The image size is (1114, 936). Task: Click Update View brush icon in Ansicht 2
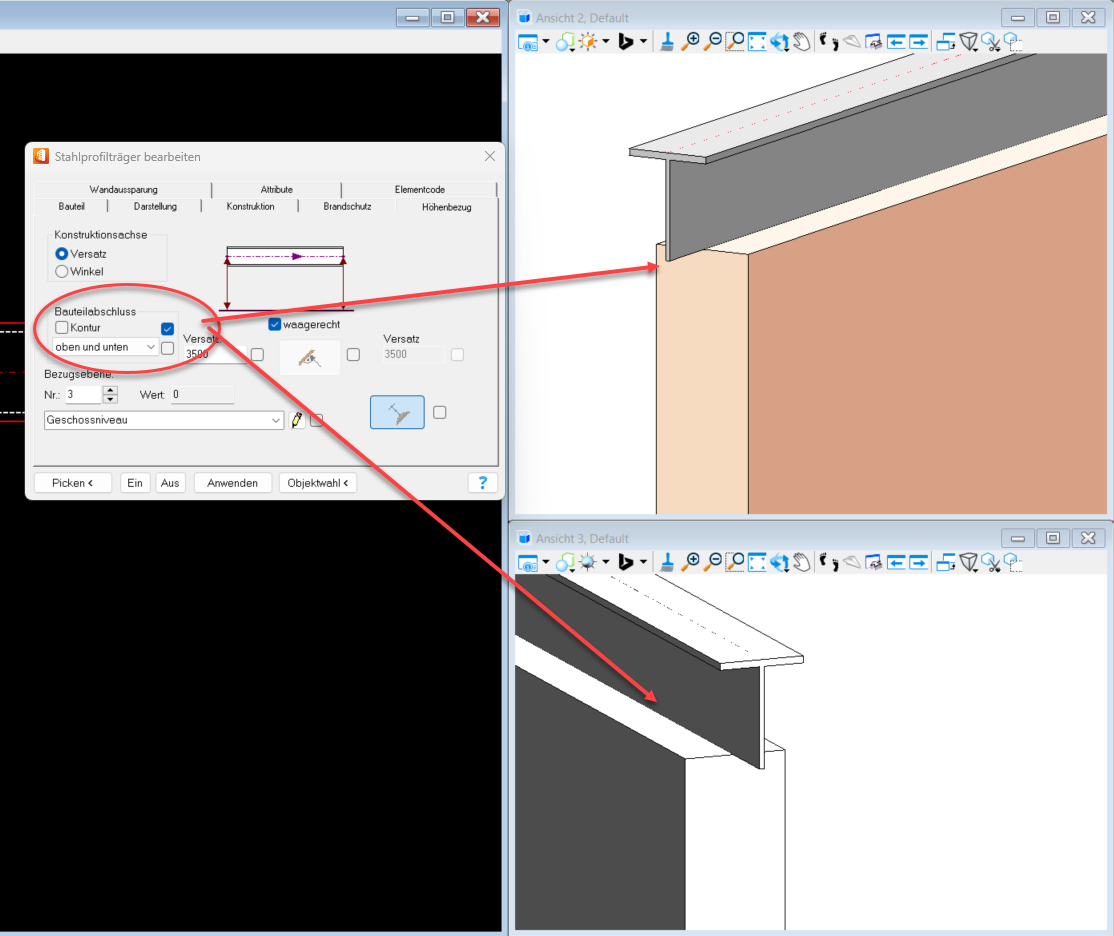[666, 42]
